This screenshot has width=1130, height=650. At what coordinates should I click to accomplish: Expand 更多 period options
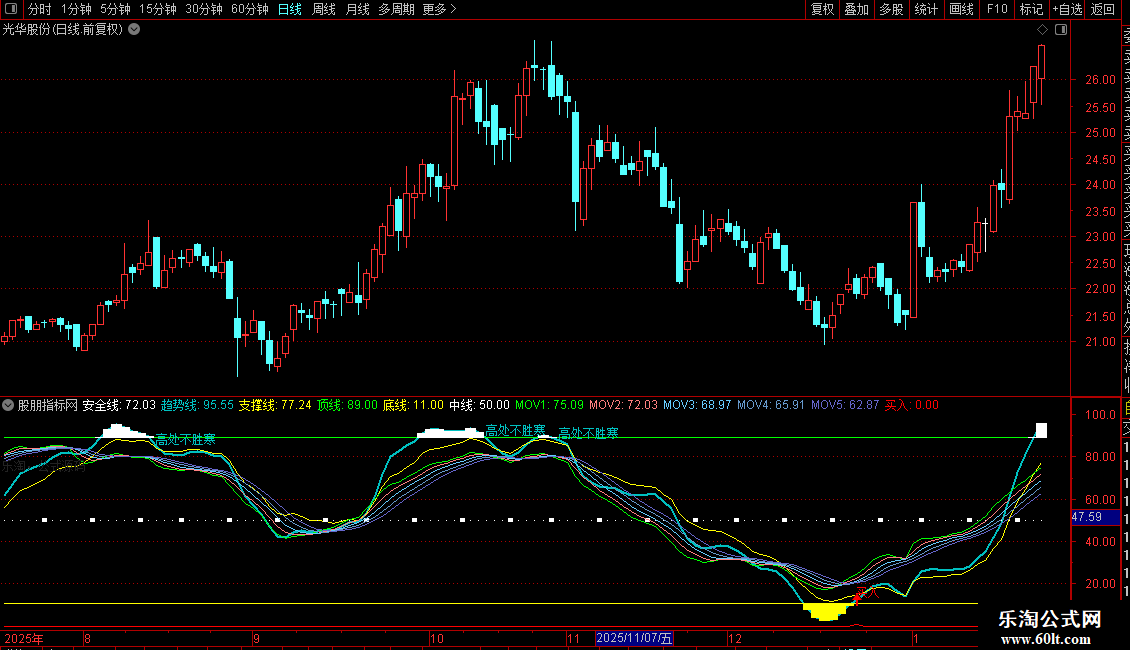tap(439, 10)
